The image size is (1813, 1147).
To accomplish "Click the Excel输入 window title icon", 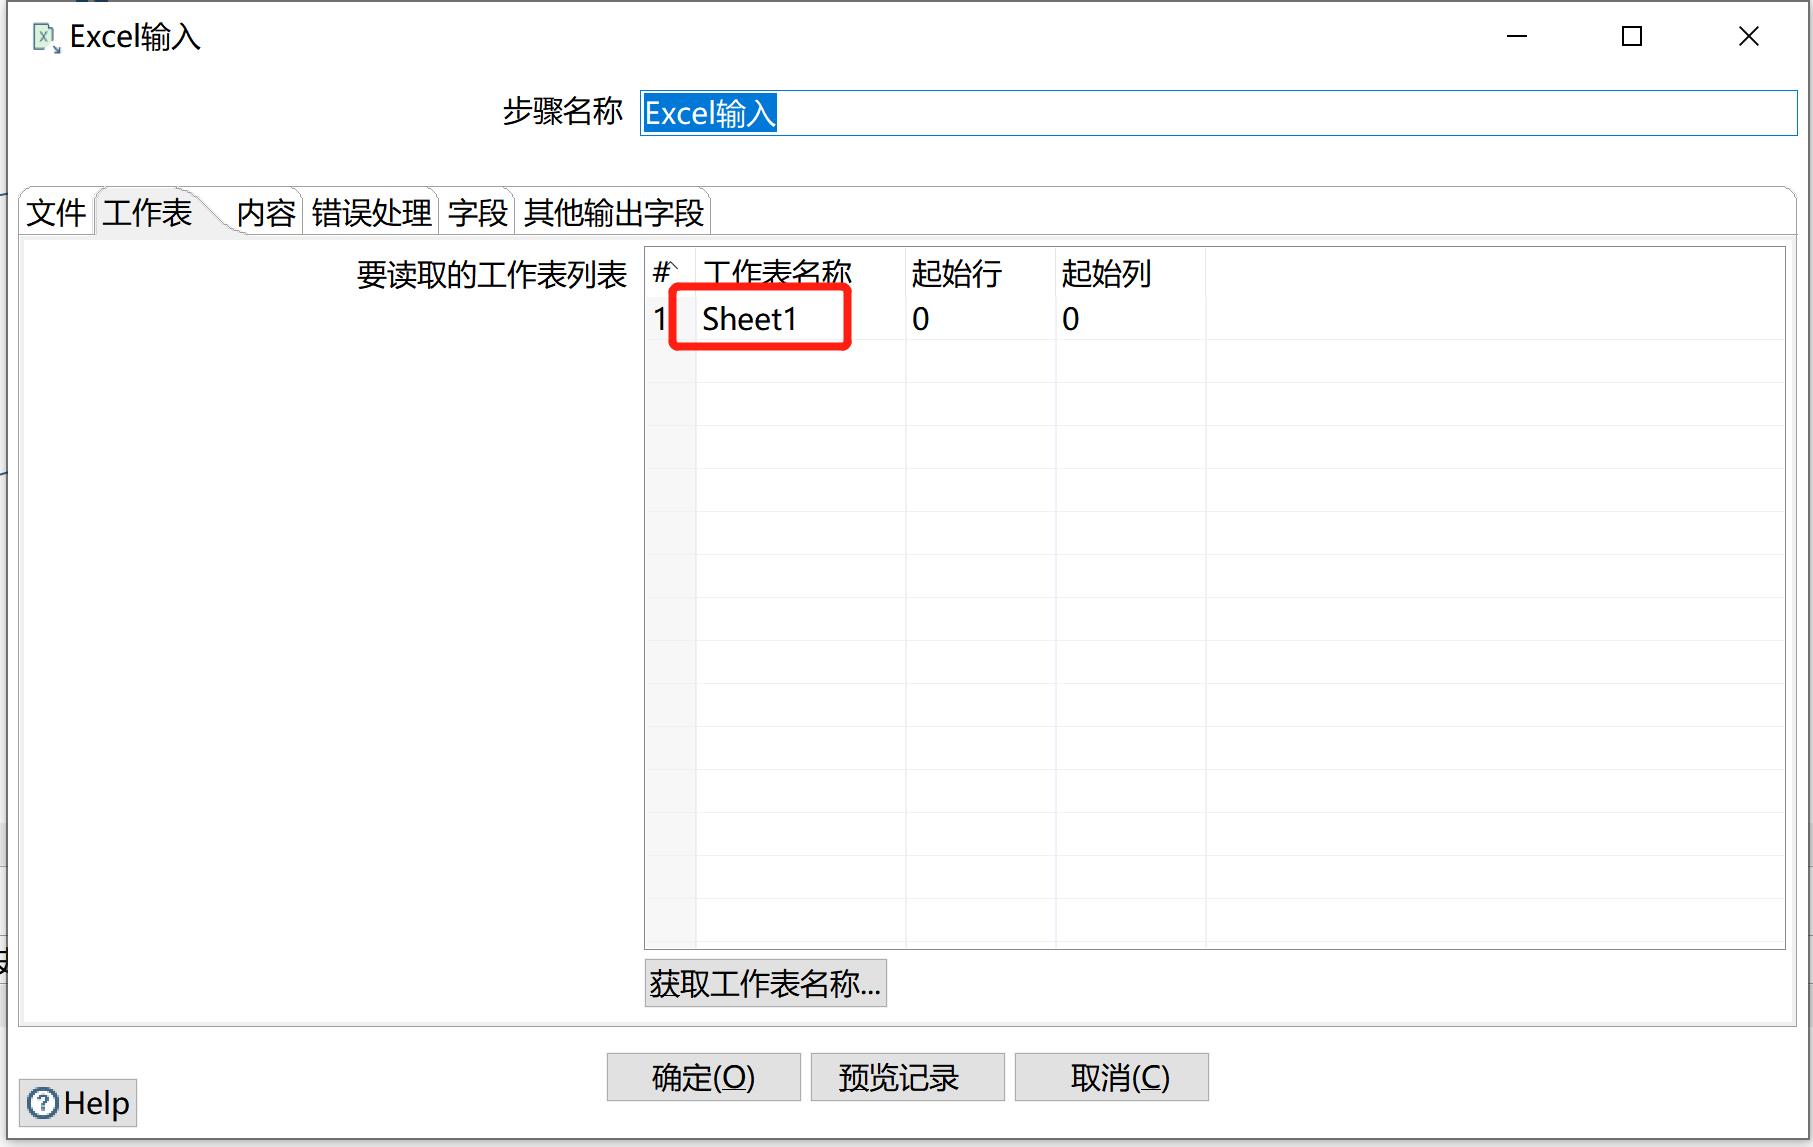I will point(46,38).
